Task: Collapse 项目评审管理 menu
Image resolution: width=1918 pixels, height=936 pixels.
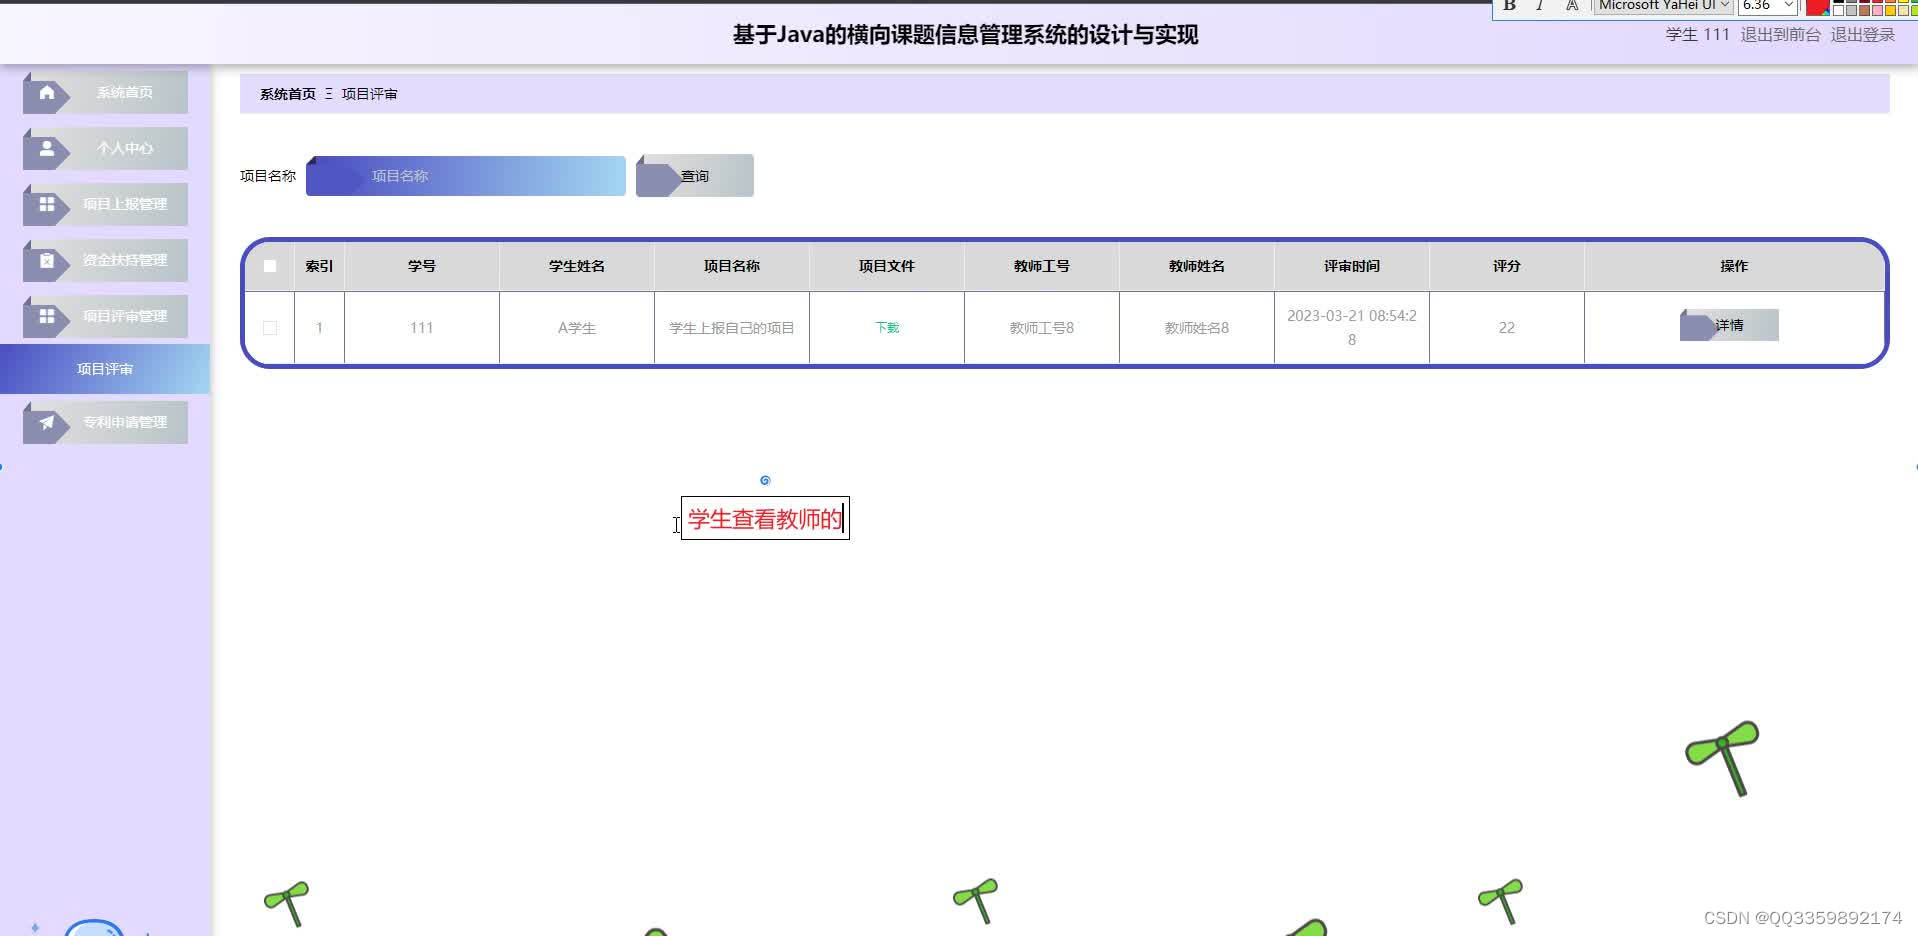Action: tap(105, 316)
